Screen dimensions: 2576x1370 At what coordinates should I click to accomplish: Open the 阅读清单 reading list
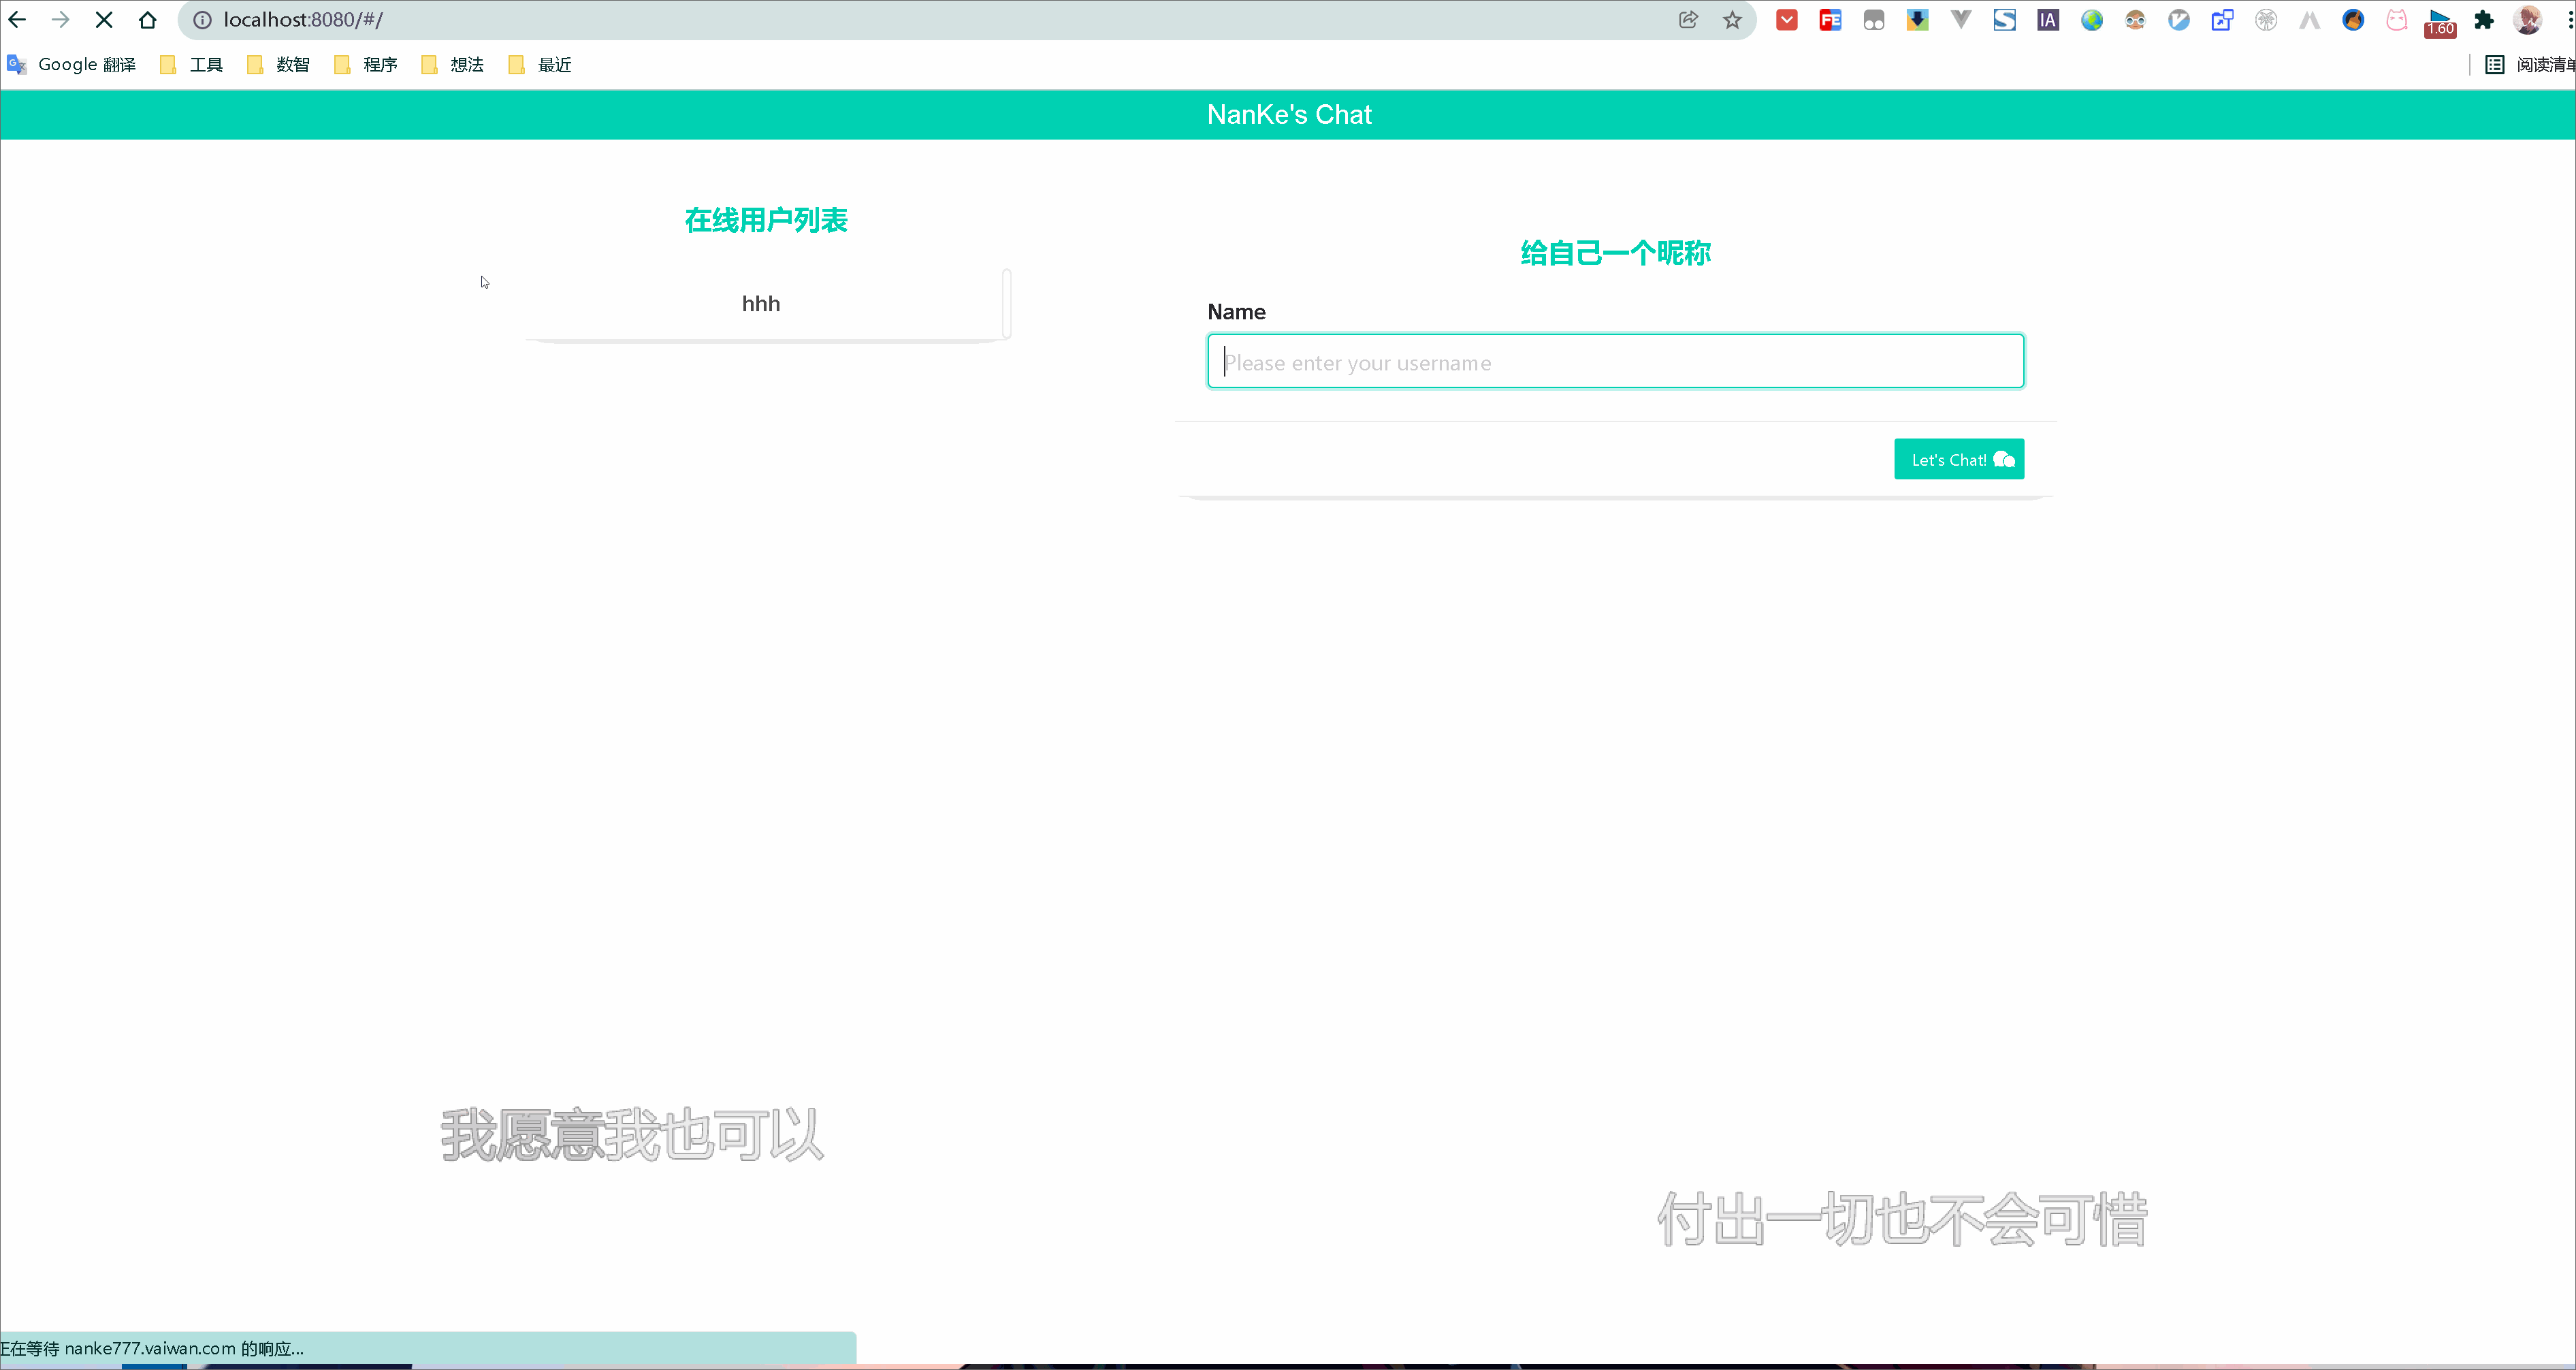(x=2530, y=65)
